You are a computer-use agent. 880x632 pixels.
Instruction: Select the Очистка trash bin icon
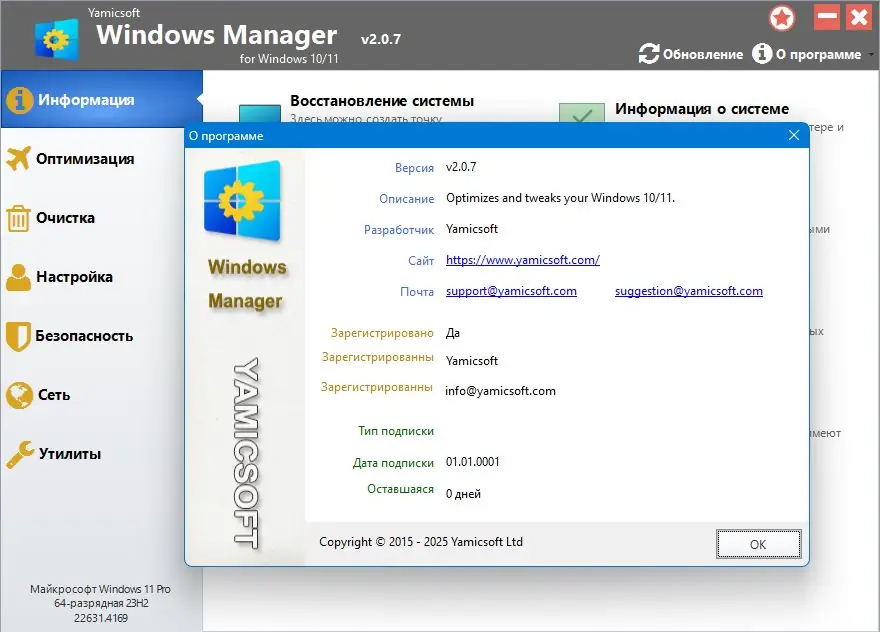(x=18, y=218)
